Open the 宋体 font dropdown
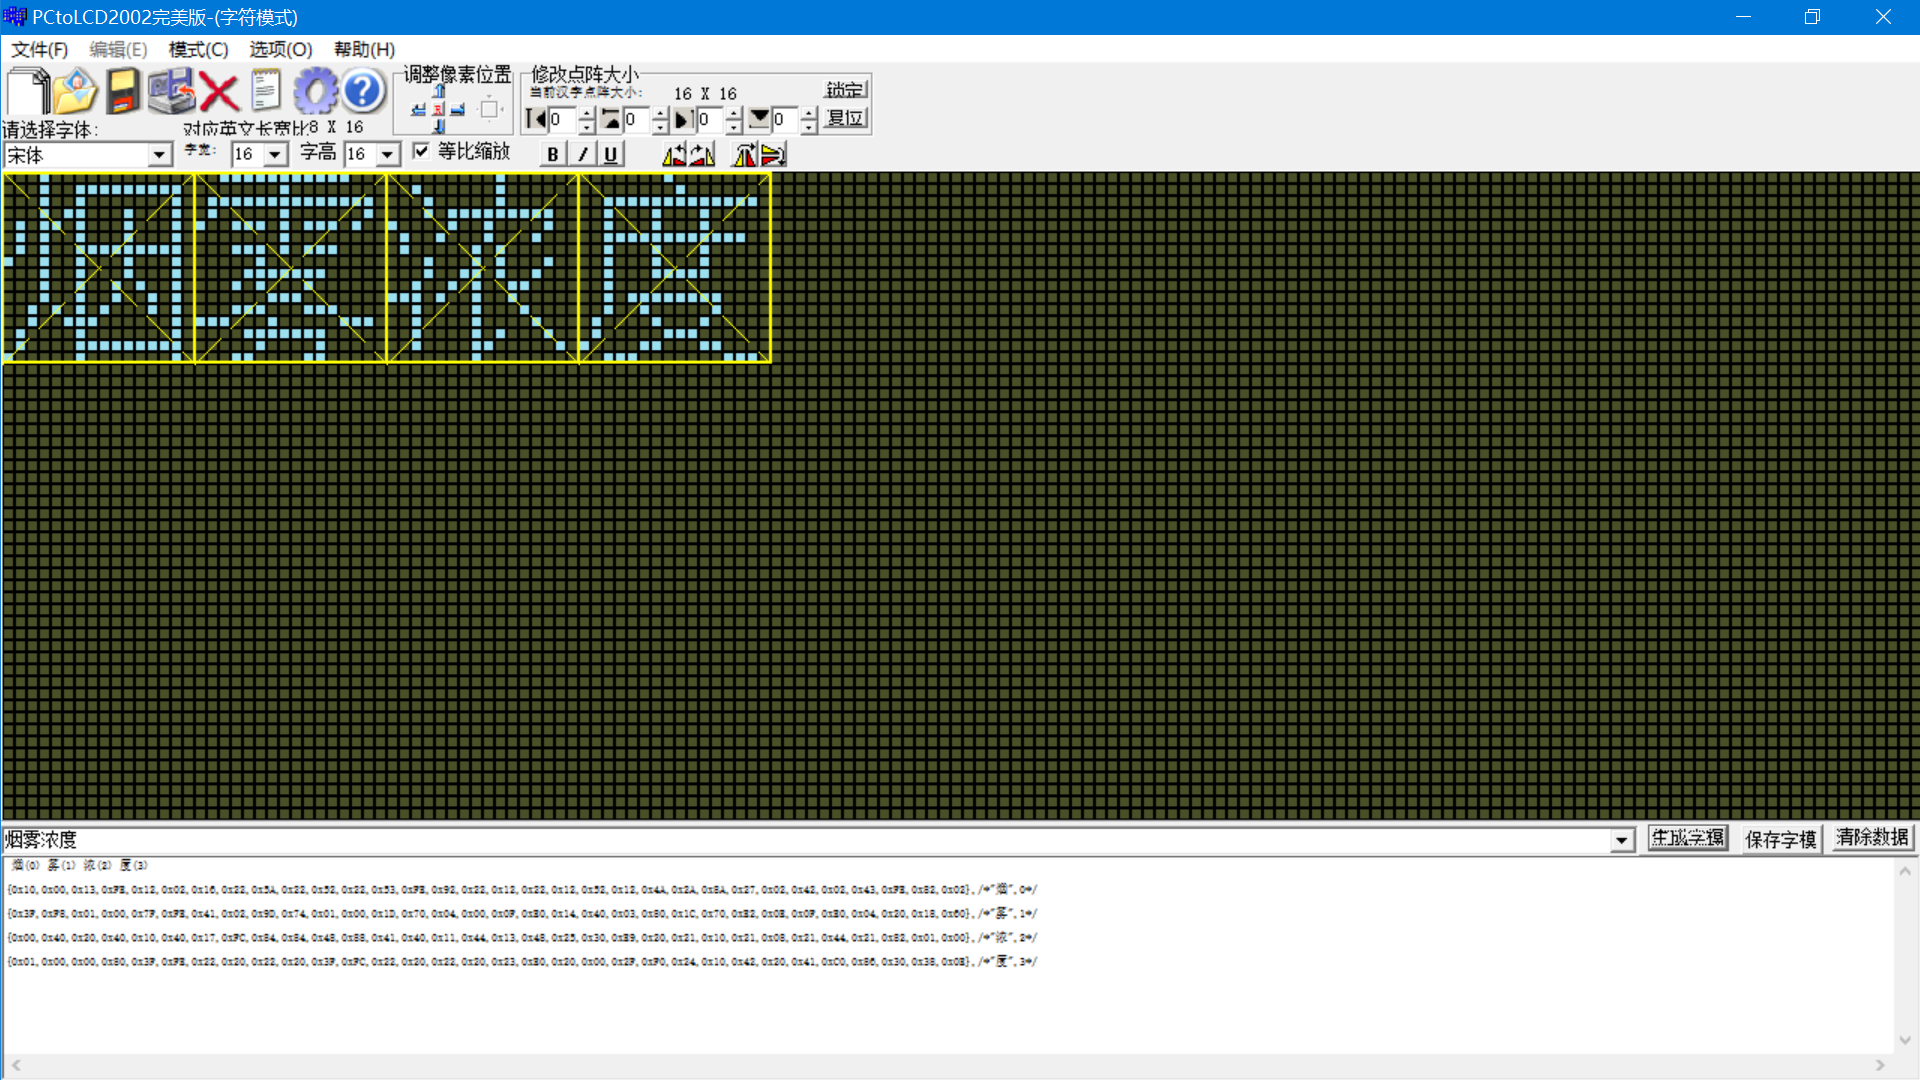 click(x=158, y=154)
